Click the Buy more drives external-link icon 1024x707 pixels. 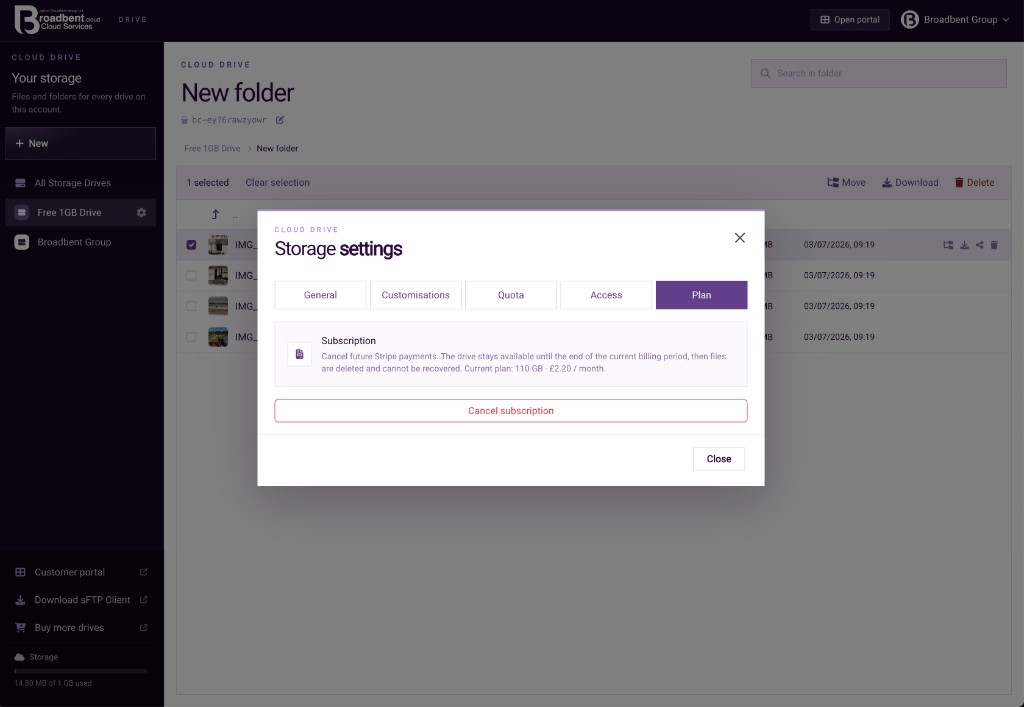click(144, 627)
